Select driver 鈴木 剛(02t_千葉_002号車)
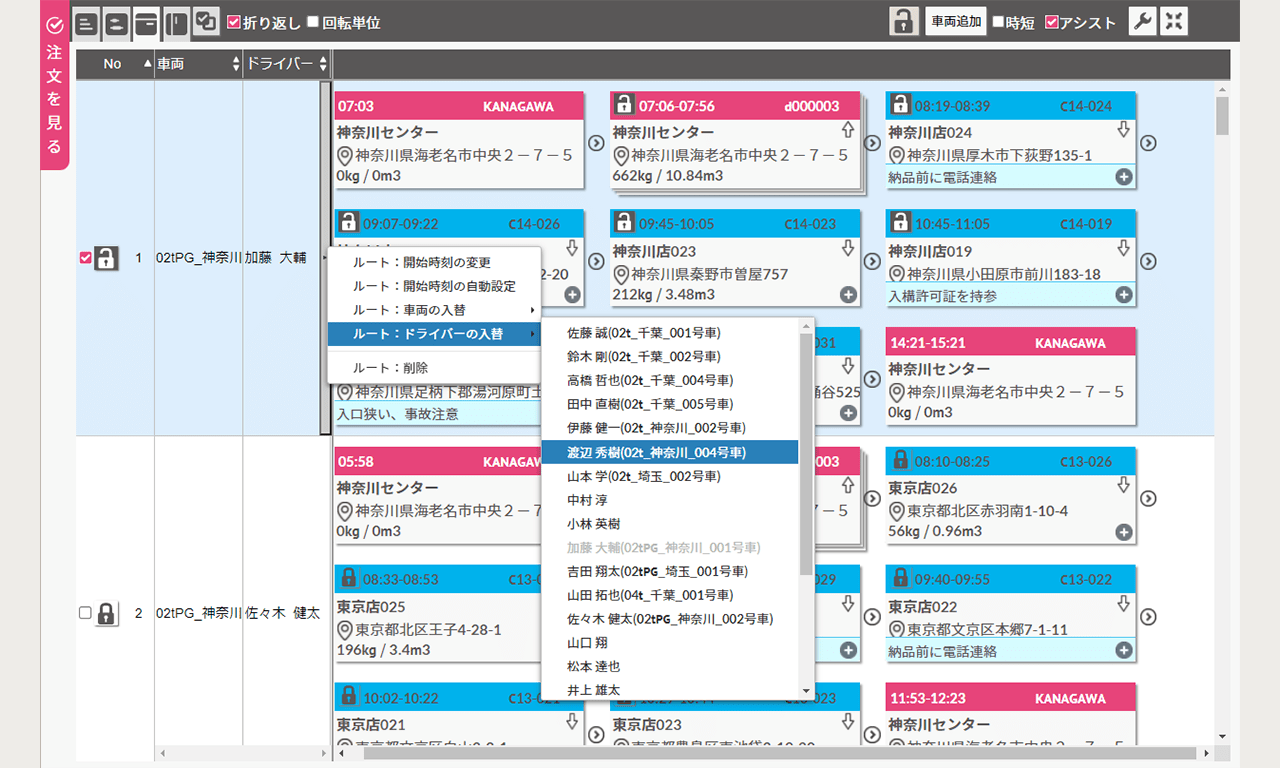Screen dimensions: 1280x768 pos(669,357)
